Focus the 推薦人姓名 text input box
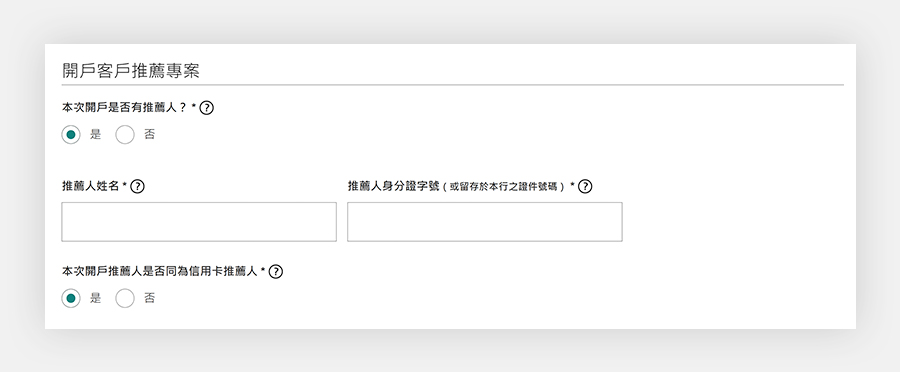The image size is (900, 372). pyautogui.click(x=199, y=222)
